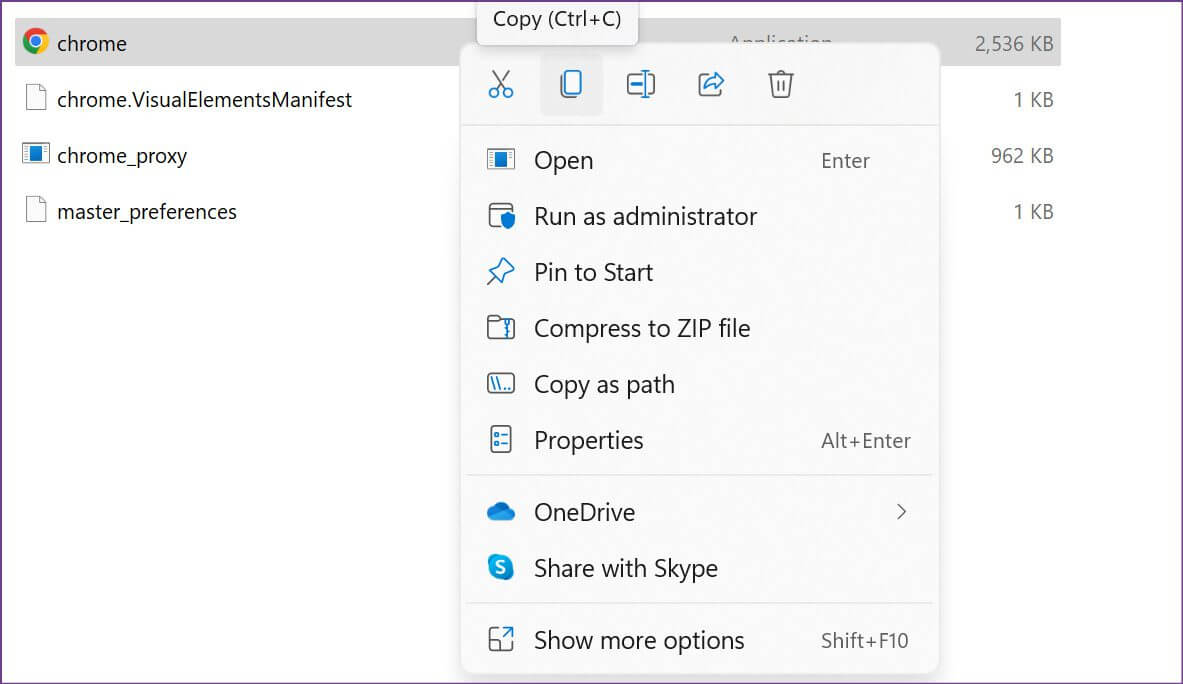This screenshot has height=684, width=1183.
Task: Choose Compress to ZIP file
Action: coord(699,328)
